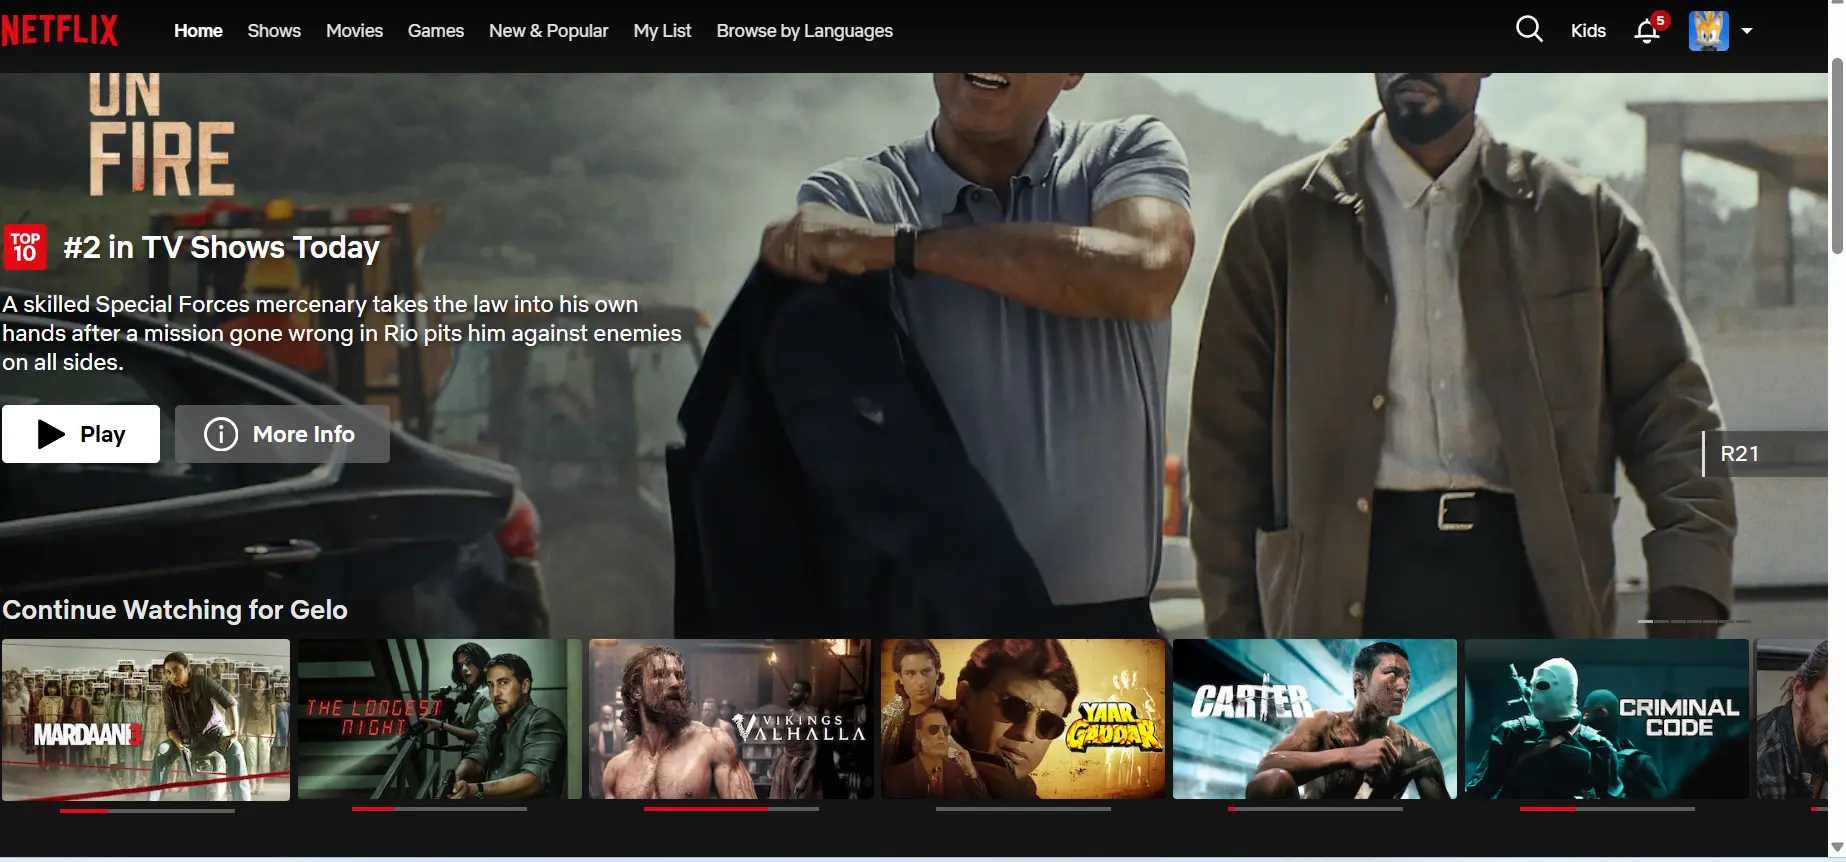The image size is (1846, 862).
Task: Click the Mardaani 3 progress bar
Action: pyautogui.click(x=147, y=811)
